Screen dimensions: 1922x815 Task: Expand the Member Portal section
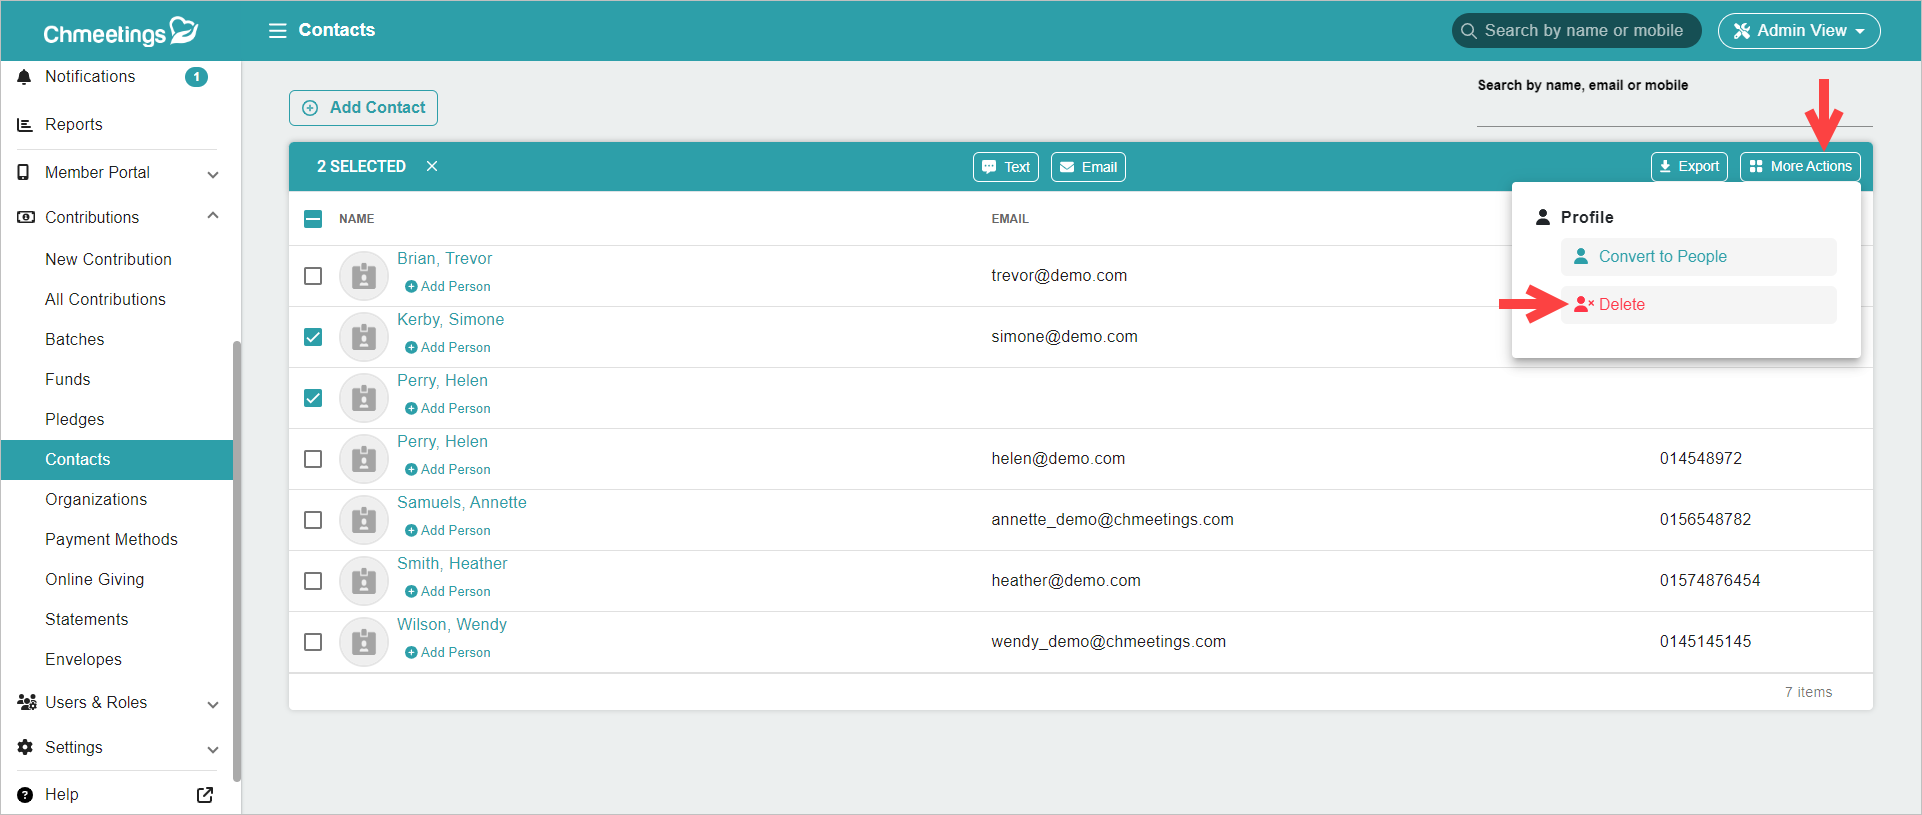[212, 174]
